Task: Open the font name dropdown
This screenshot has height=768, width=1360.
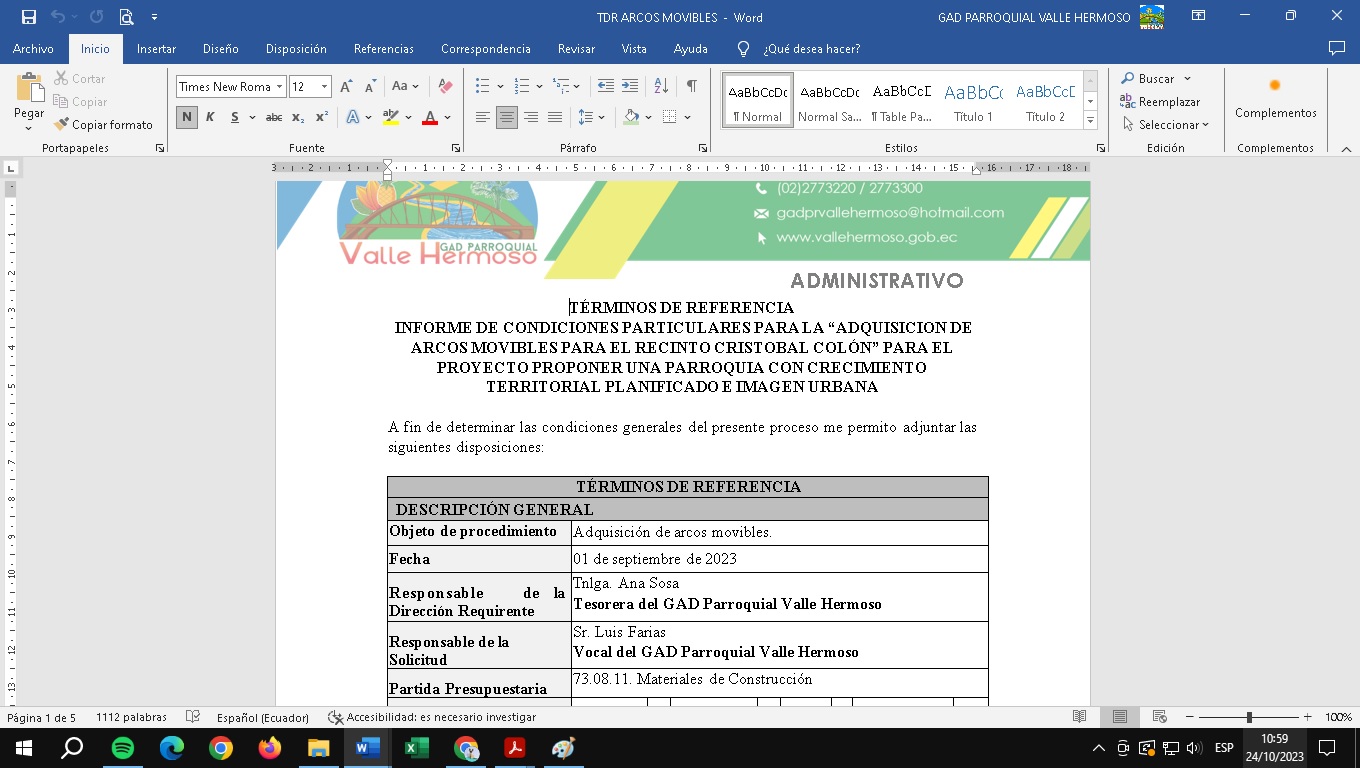Action: point(280,87)
